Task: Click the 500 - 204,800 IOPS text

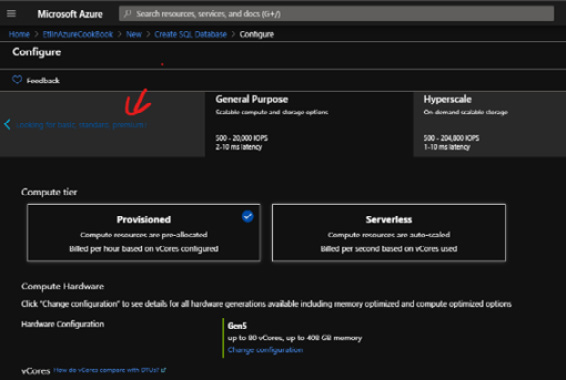Action: pyautogui.click(x=451, y=138)
